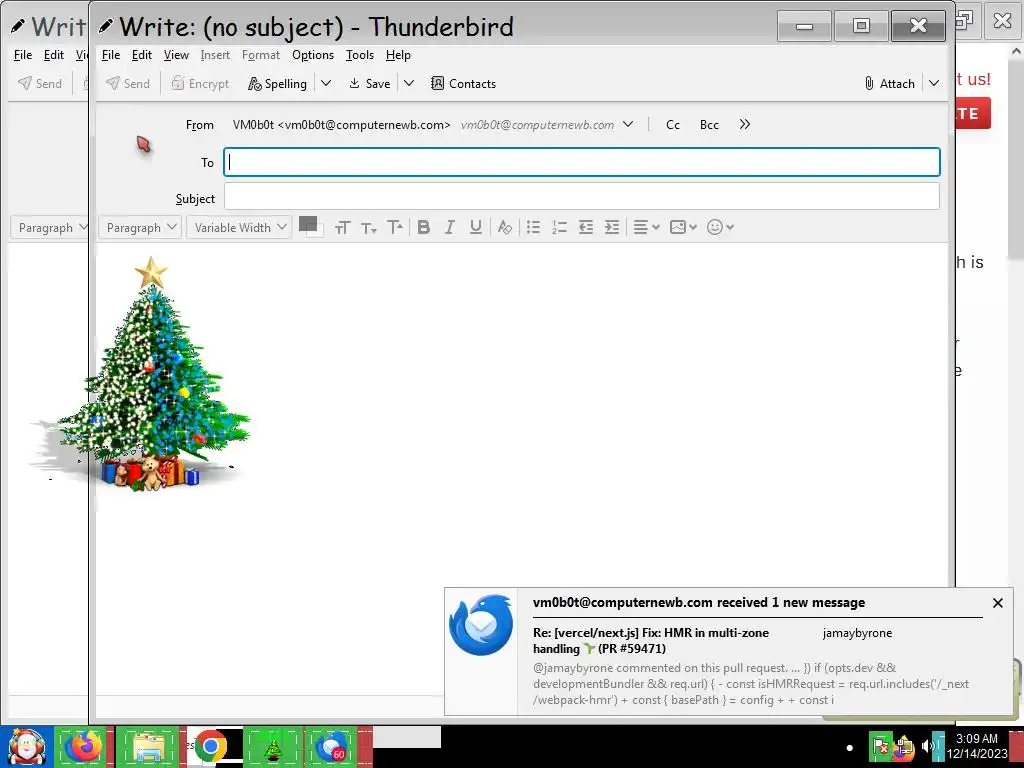Expand the Save dropdown arrow
The width and height of the screenshot is (1024, 768).
click(x=409, y=84)
